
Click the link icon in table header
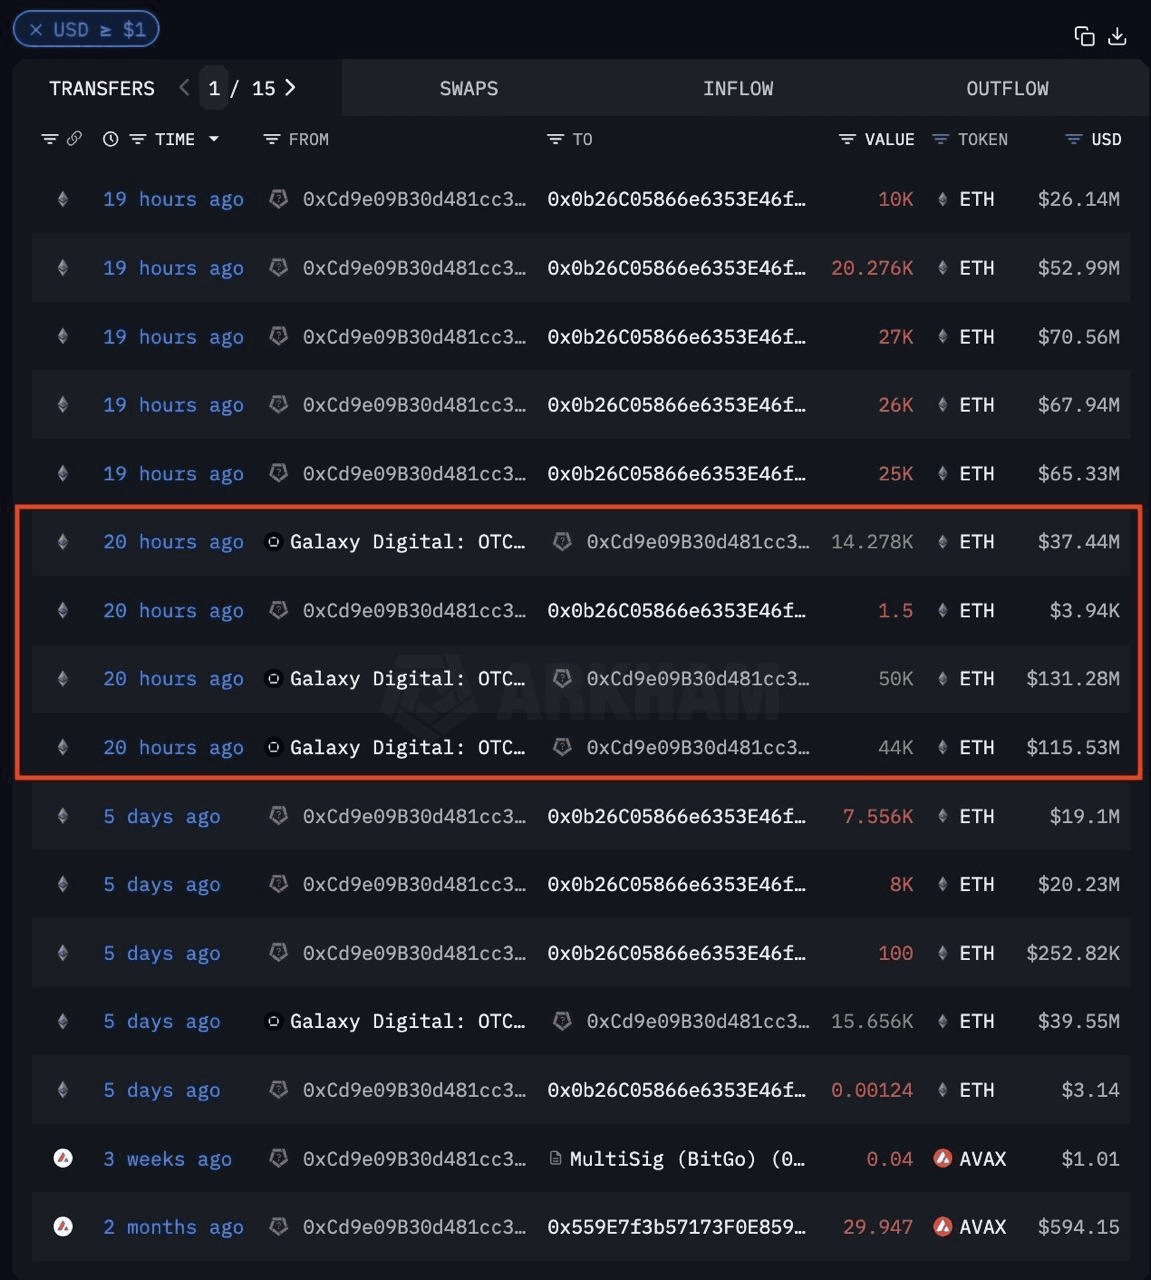click(74, 139)
